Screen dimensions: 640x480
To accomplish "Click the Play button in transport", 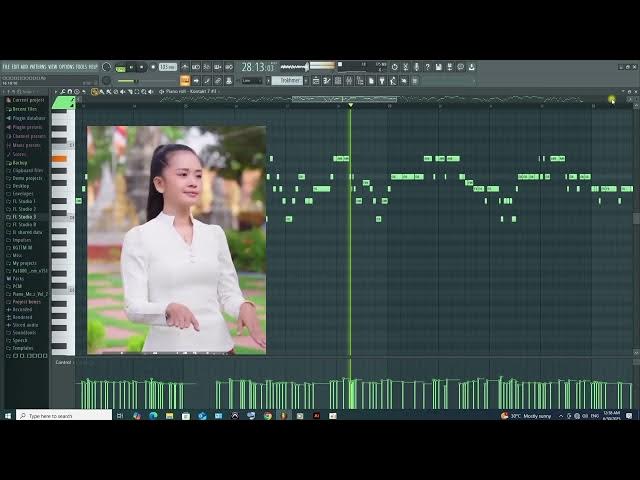I will pyautogui.click(x=131, y=67).
